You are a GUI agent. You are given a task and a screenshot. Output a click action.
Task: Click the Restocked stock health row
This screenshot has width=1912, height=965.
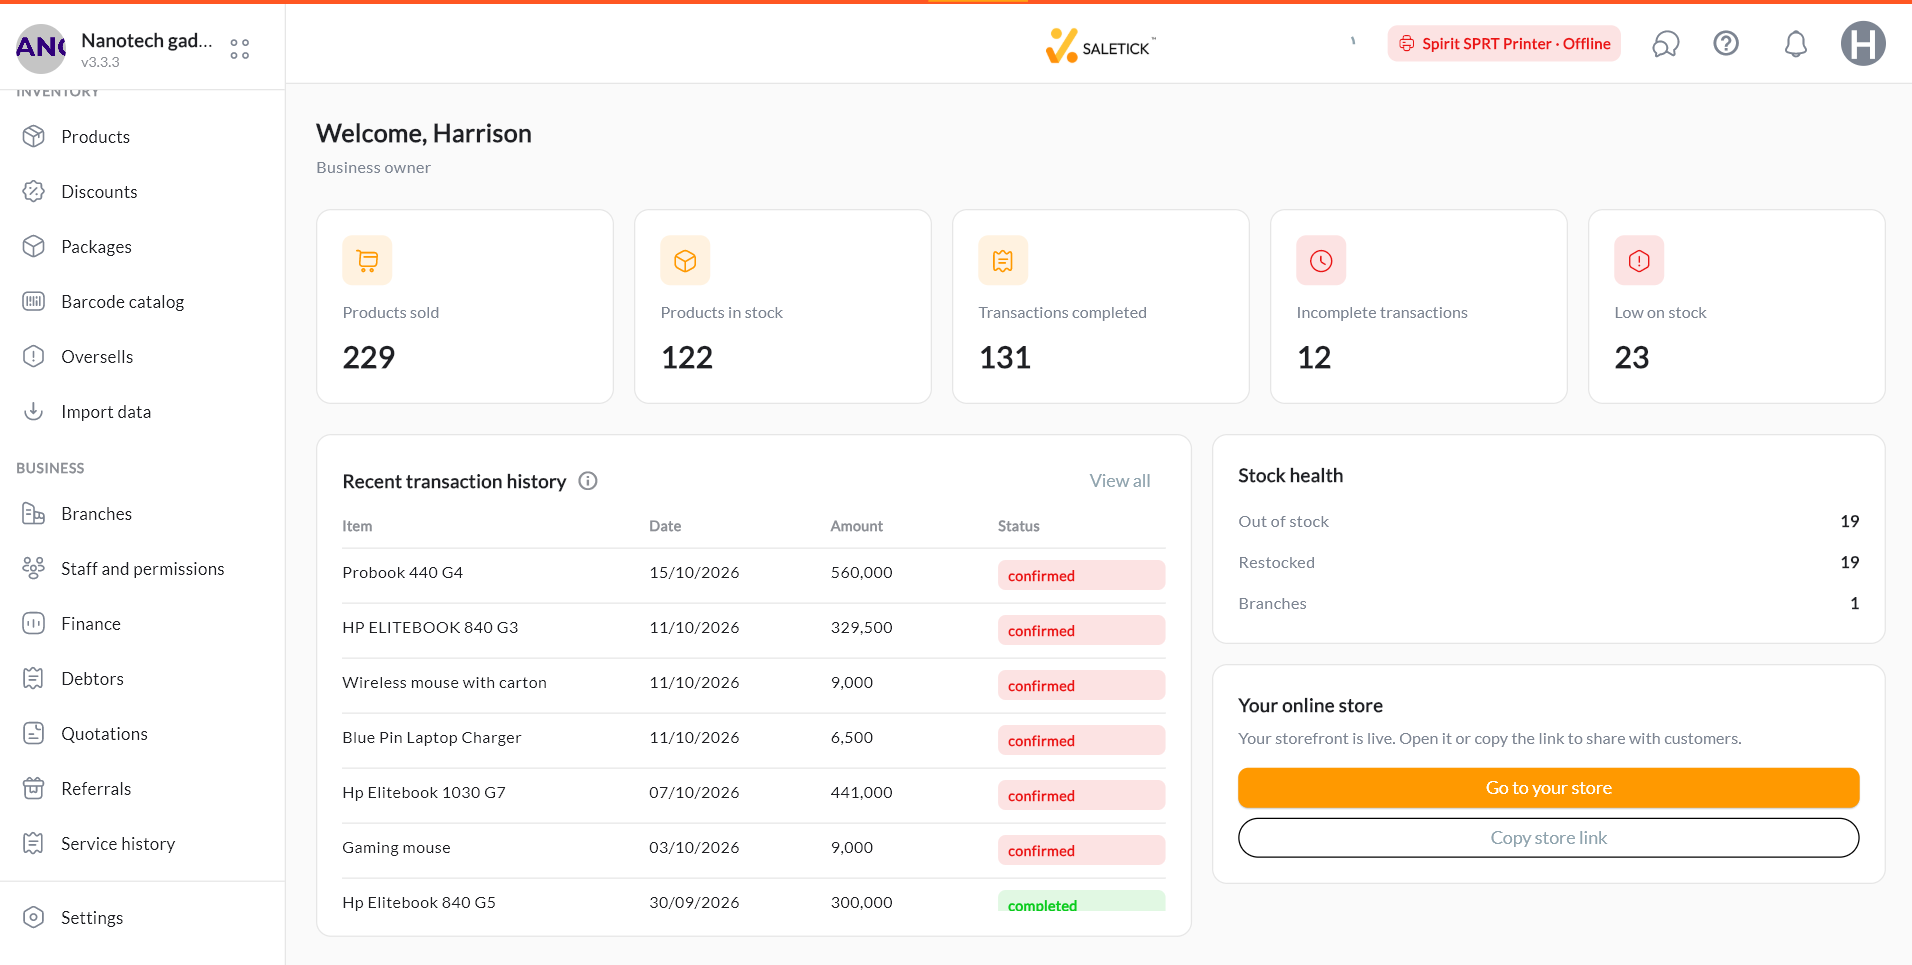[x=1548, y=562]
